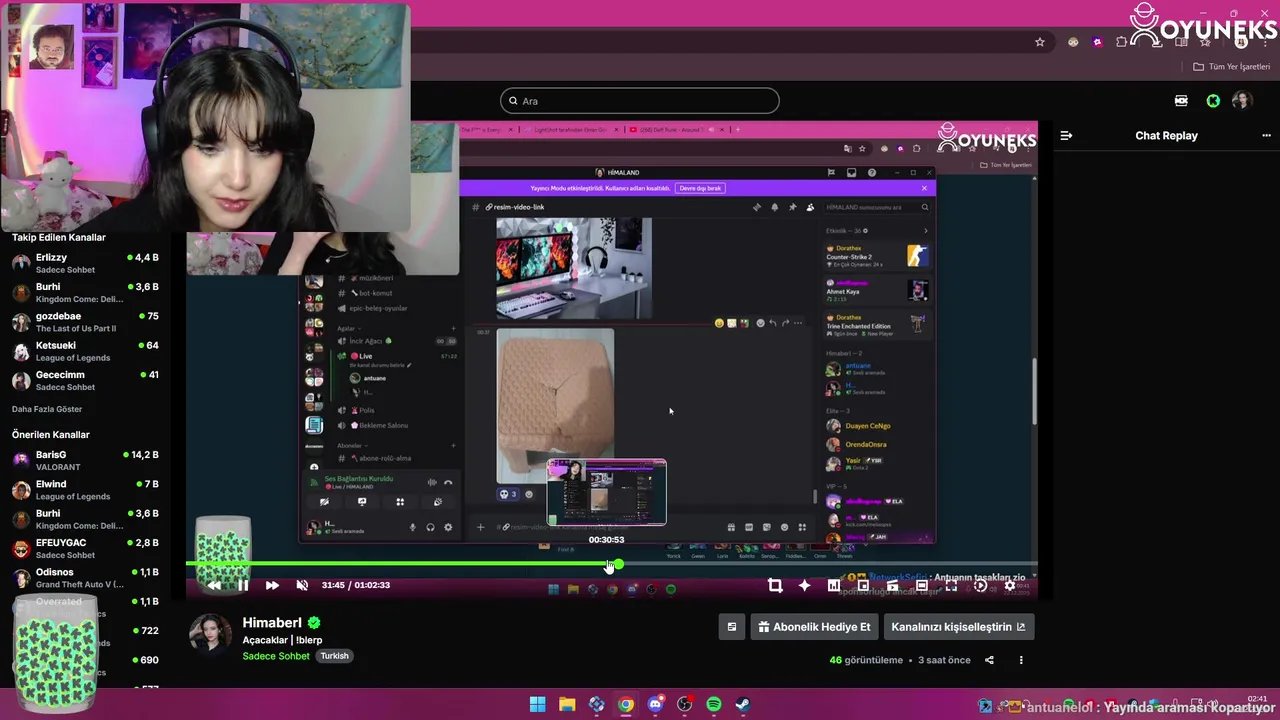1280x720 pixels.
Task: Launch Spotify from the taskbar
Action: pyautogui.click(x=714, y=704)
